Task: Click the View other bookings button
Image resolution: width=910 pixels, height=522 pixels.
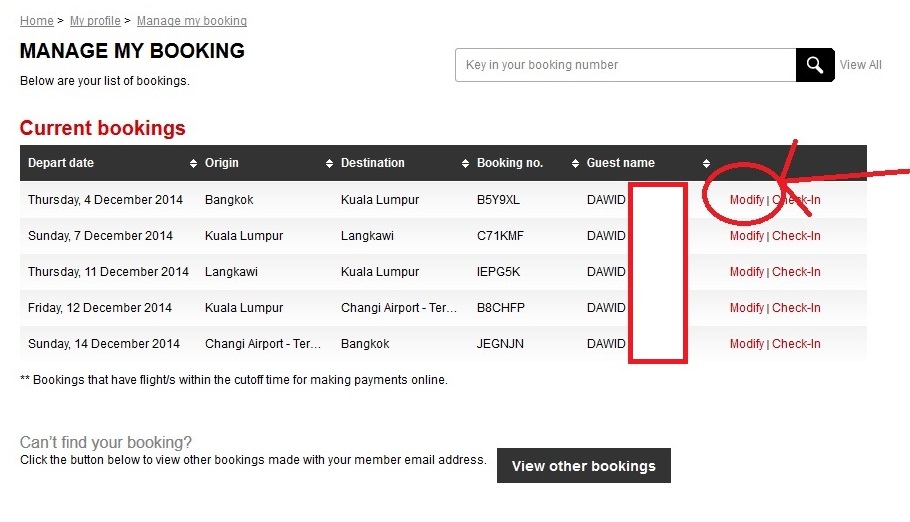Action: click(x=584, y=466)
